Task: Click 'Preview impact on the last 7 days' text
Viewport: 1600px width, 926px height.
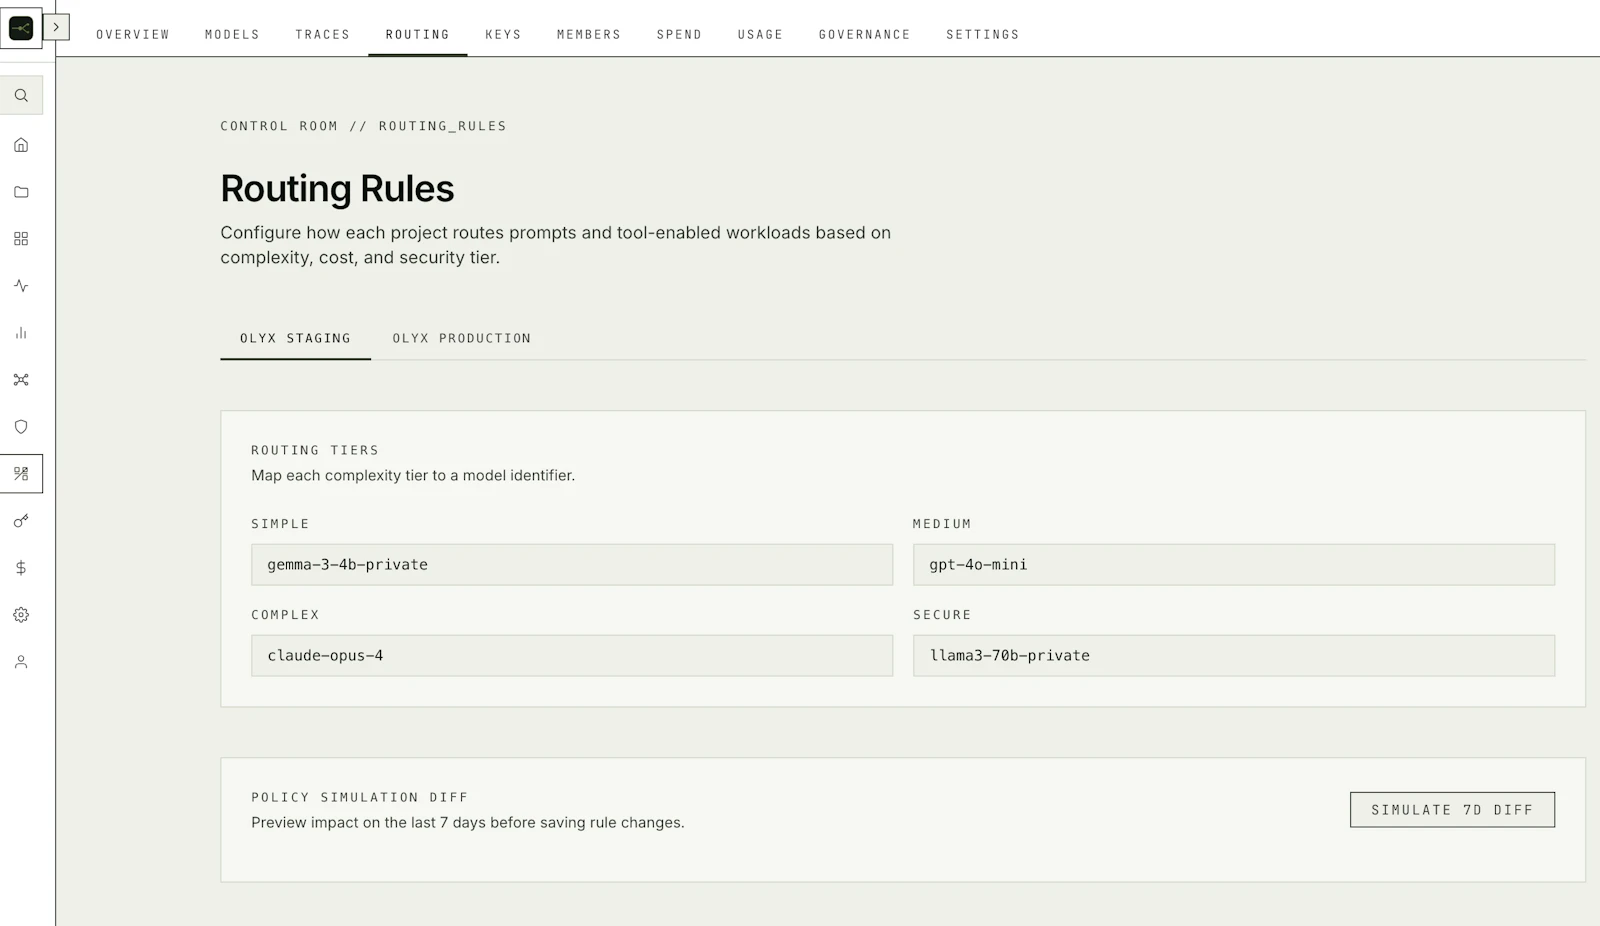Action: click(468, 823)
